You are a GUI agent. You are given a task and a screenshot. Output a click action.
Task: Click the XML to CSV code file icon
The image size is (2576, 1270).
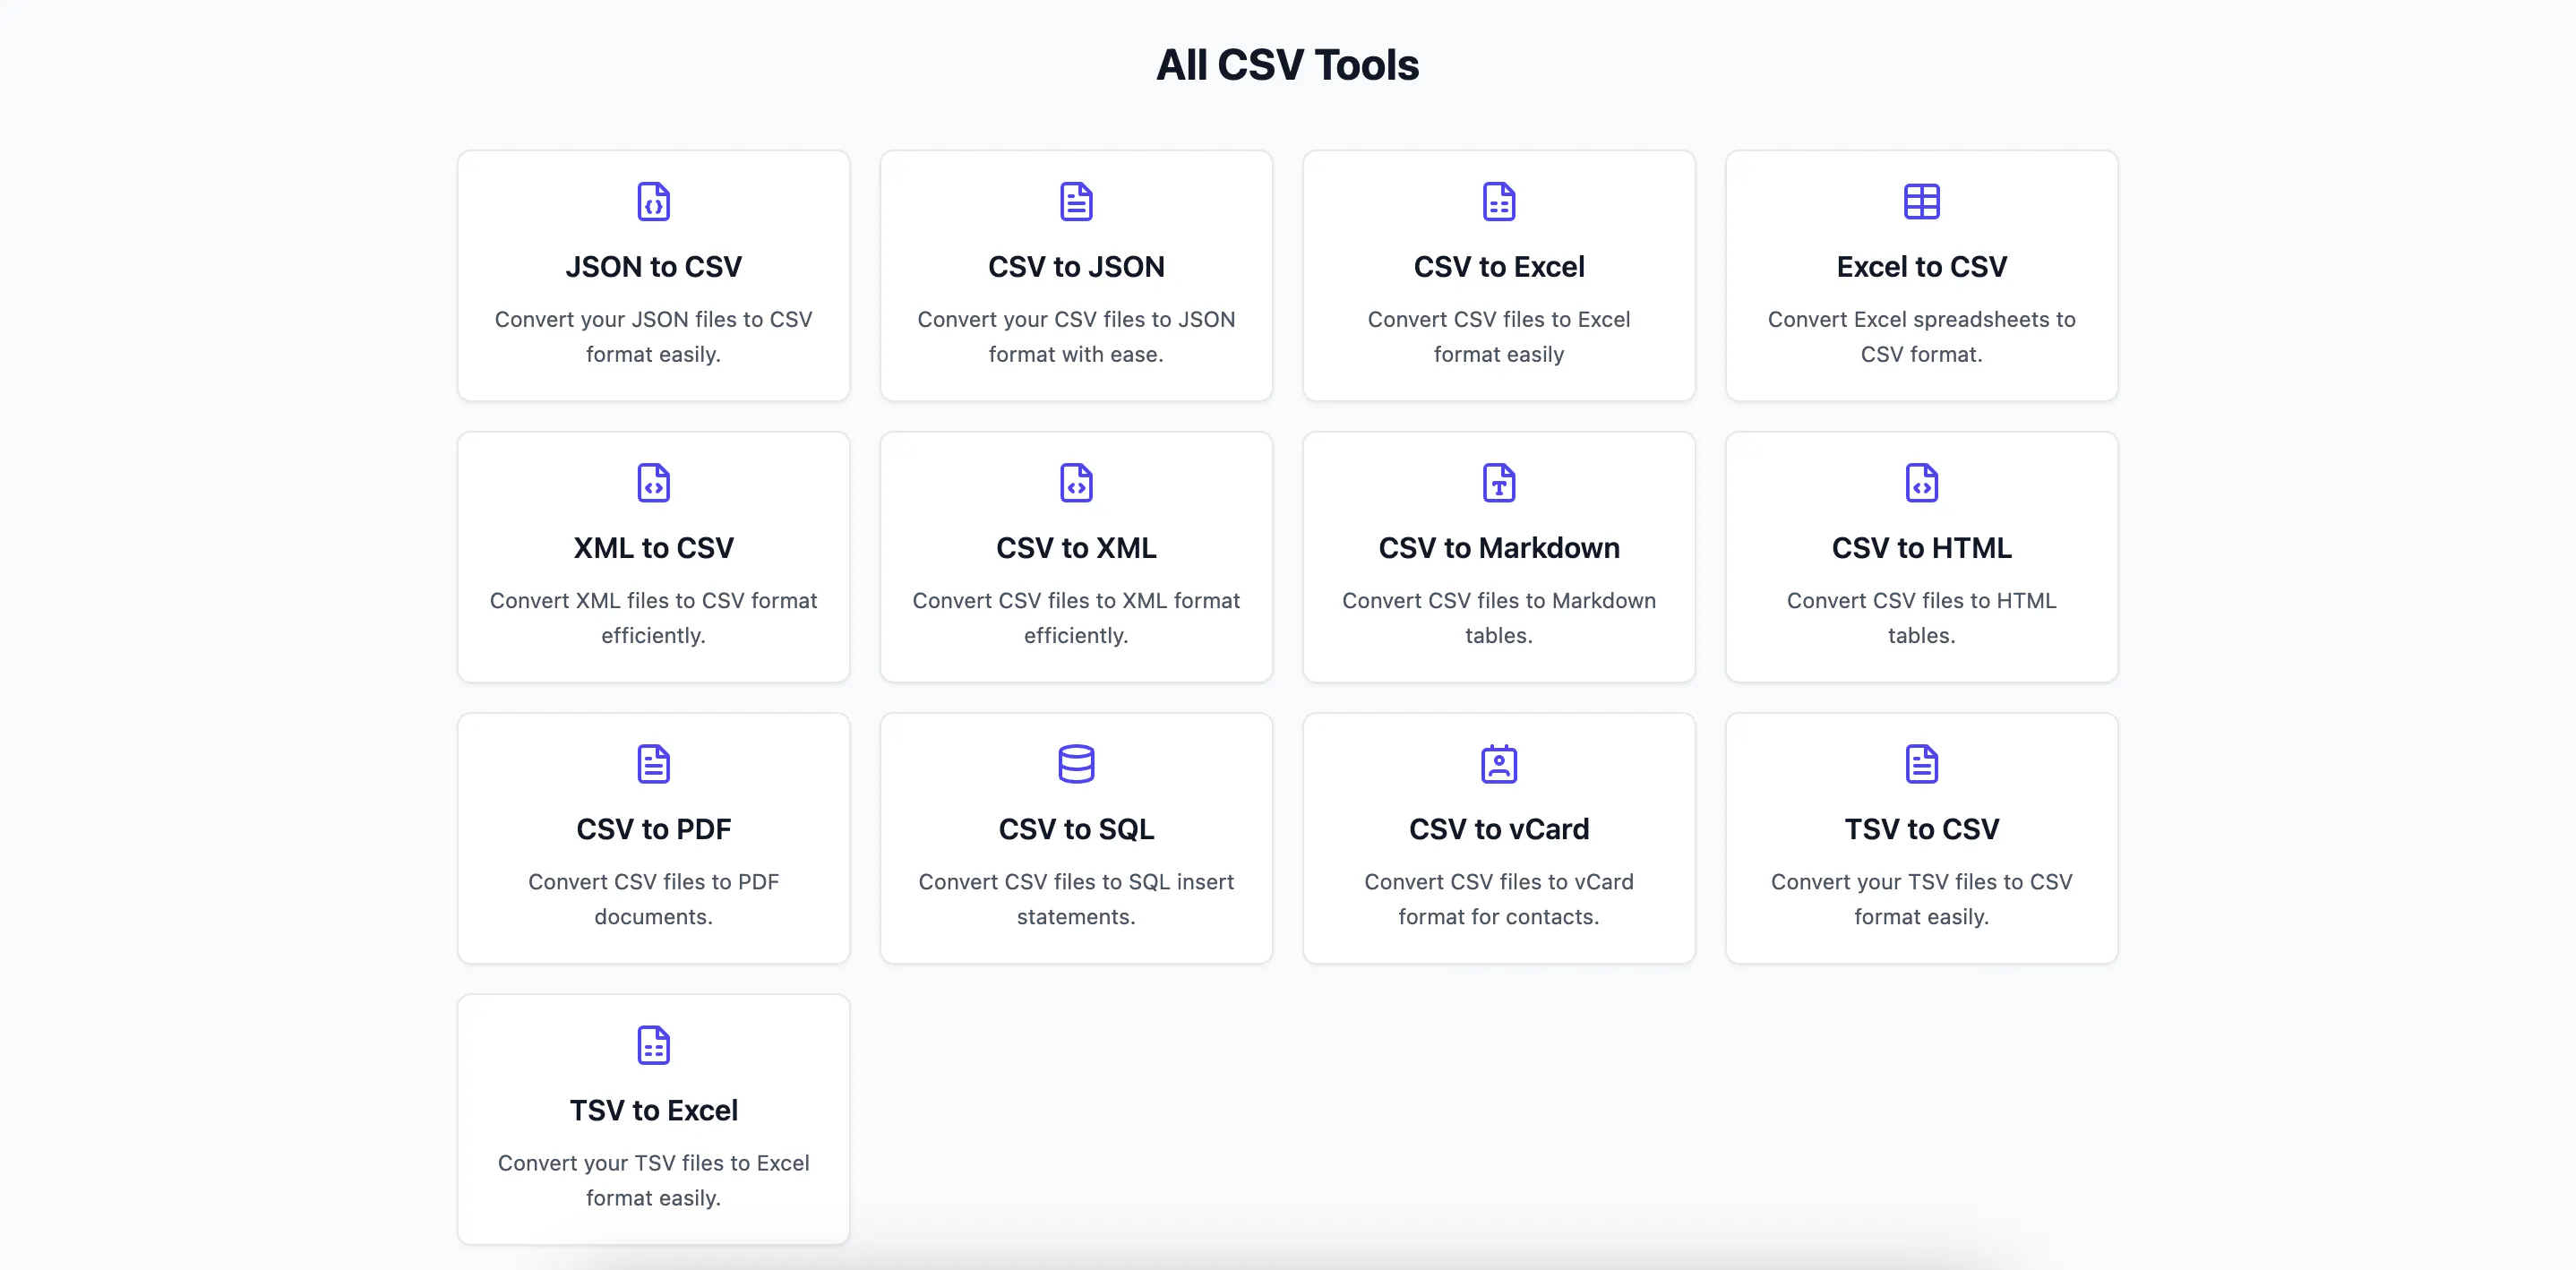653,483
